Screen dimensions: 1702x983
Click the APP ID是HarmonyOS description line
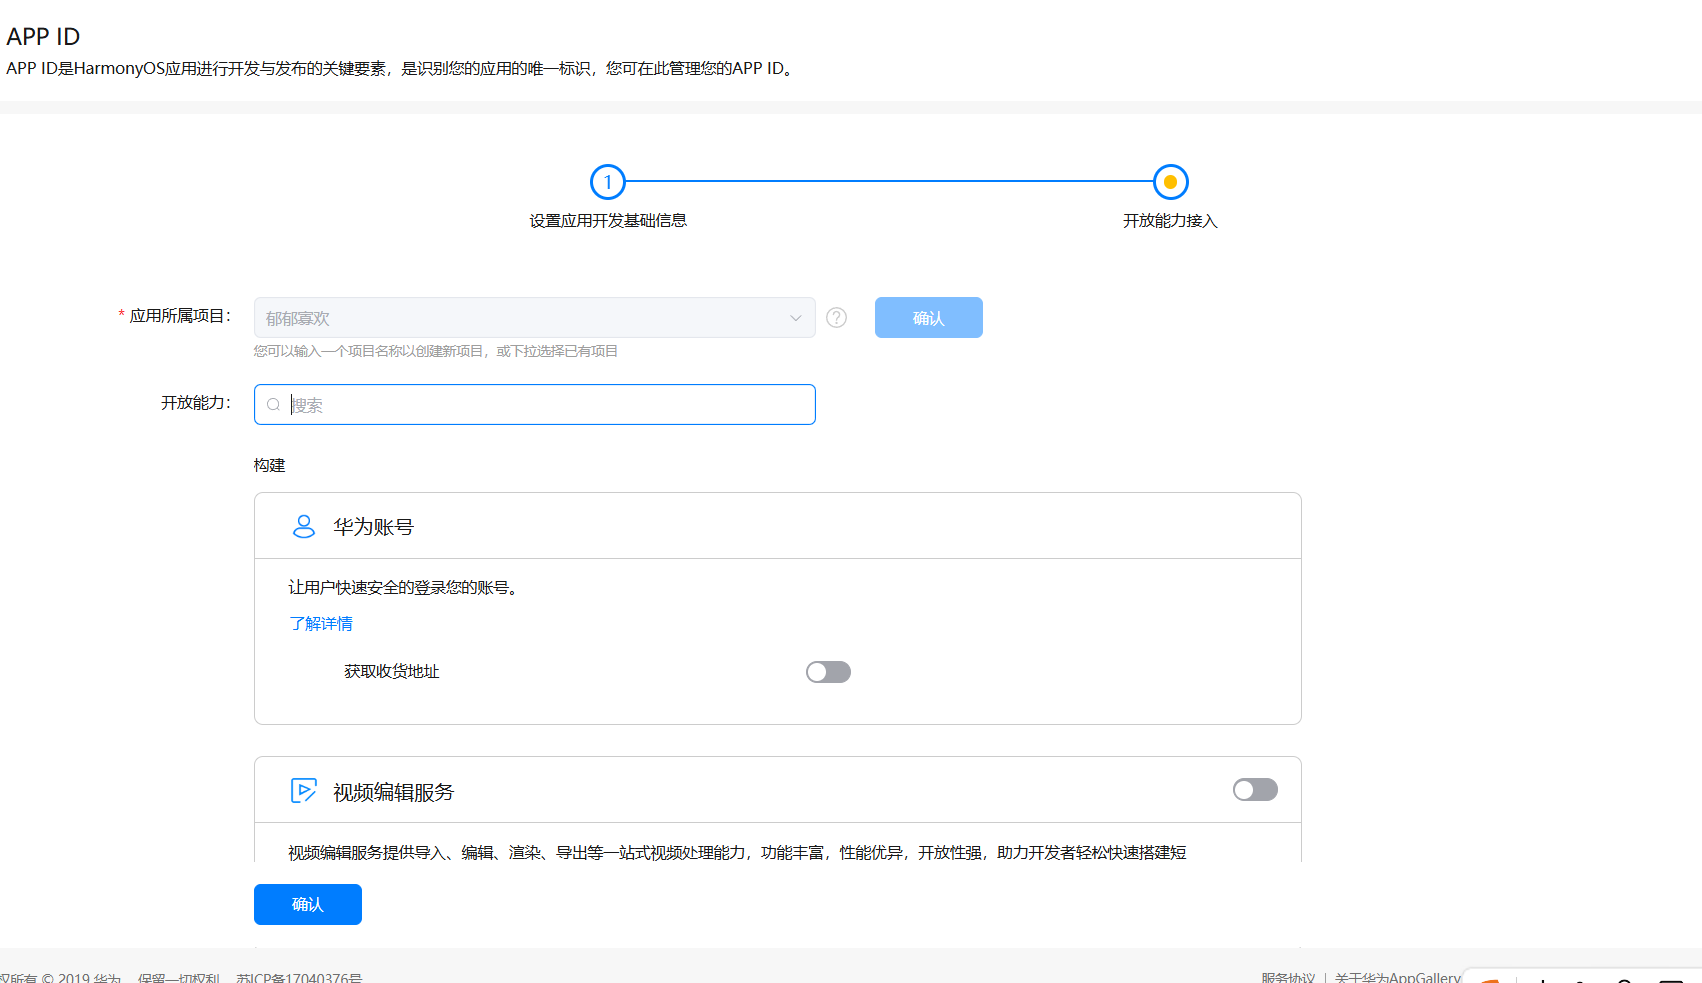click(402, 69)
